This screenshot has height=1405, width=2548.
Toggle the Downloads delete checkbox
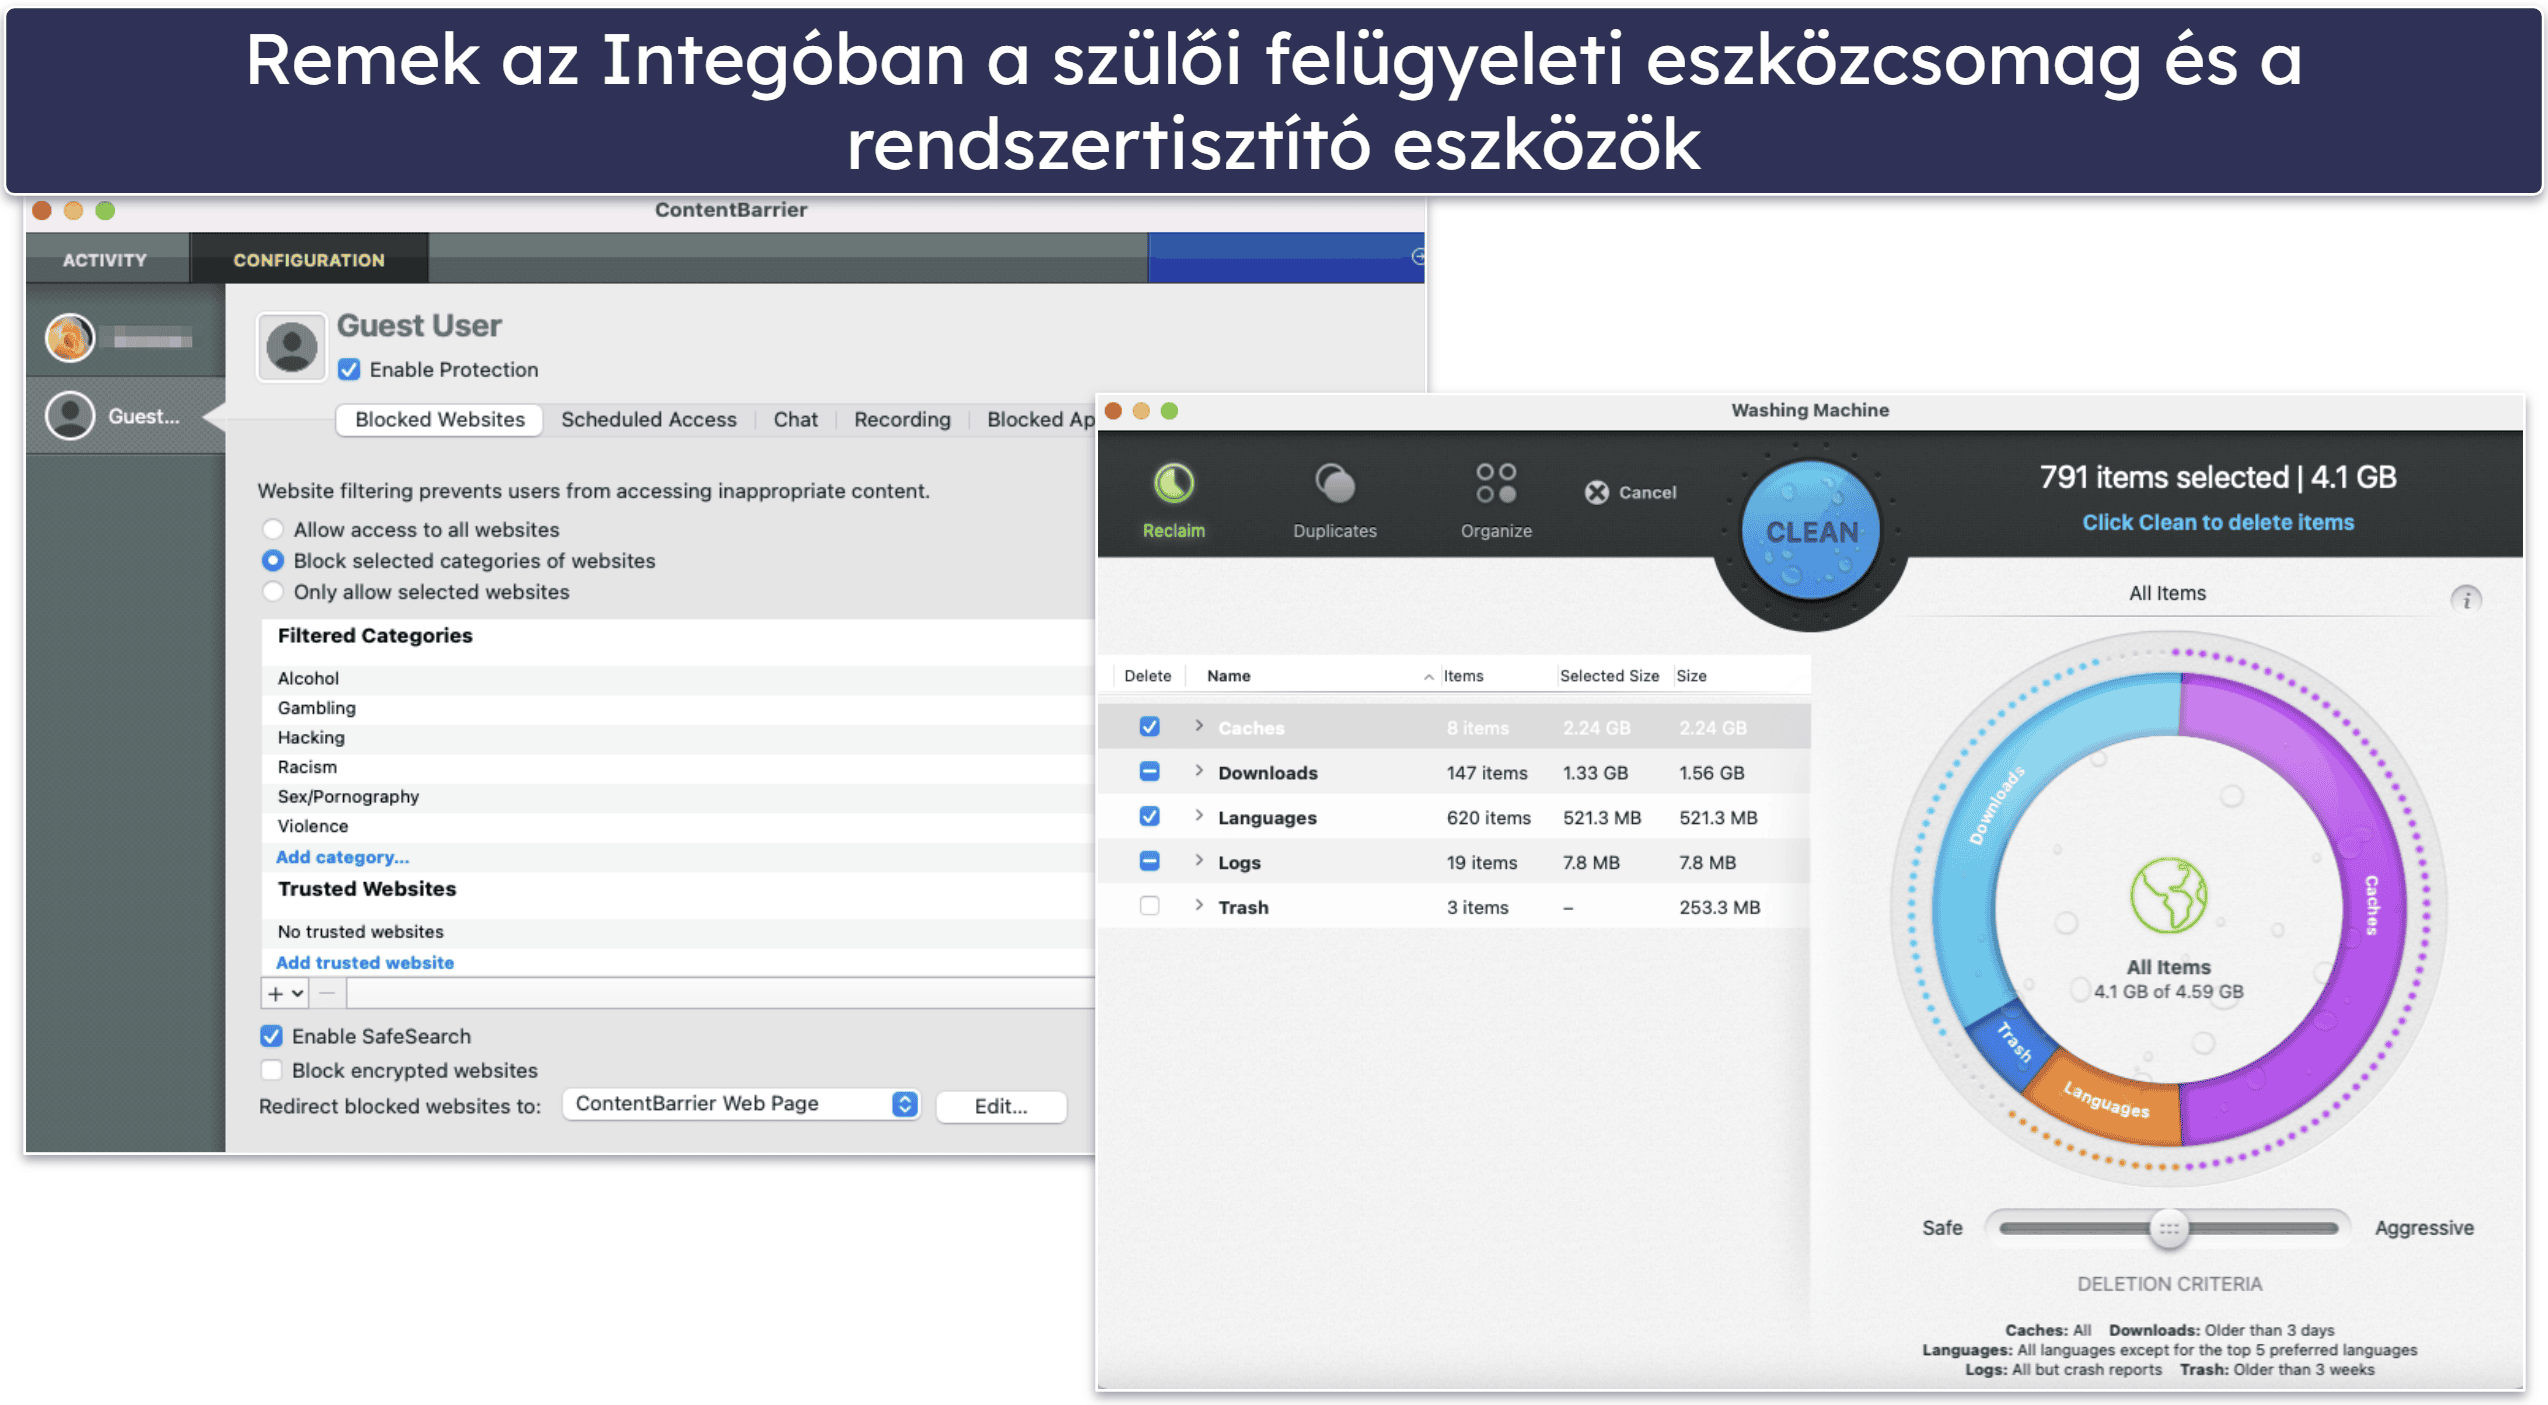click(x=1149, y=772)
